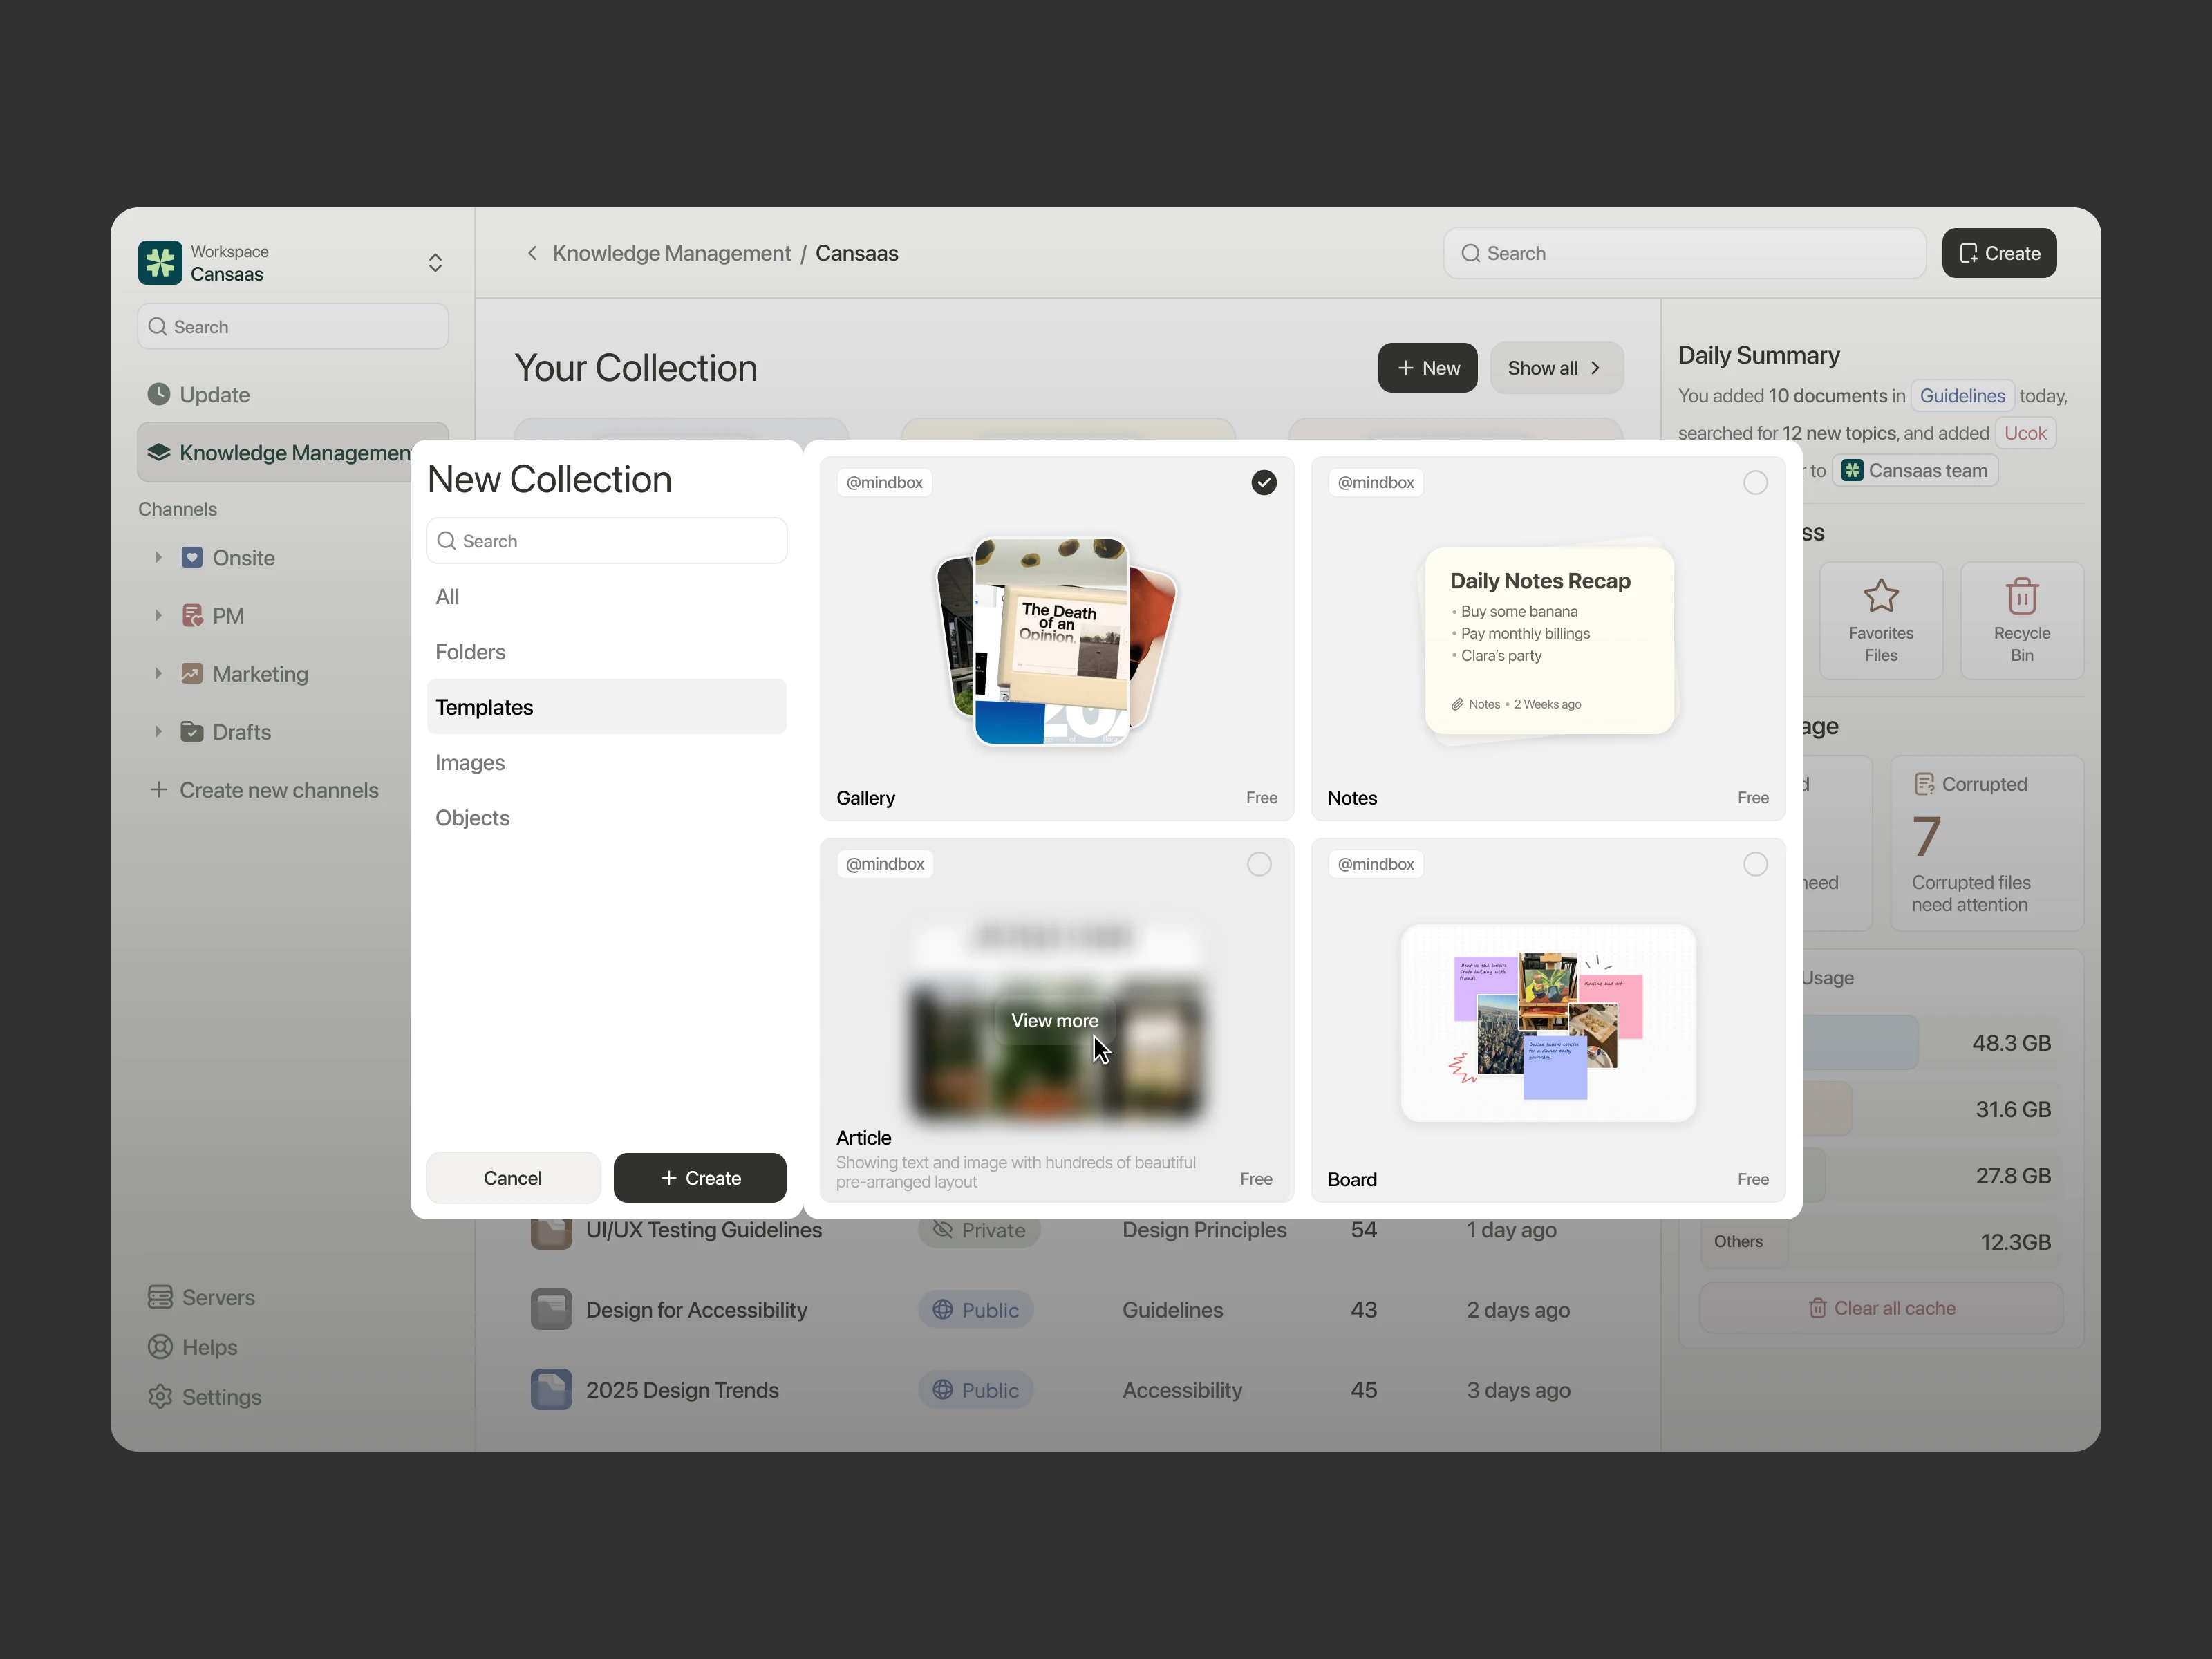Open Favorites Files star icon
This screenshot has height=1659, width=2212.
(1881, 597)
